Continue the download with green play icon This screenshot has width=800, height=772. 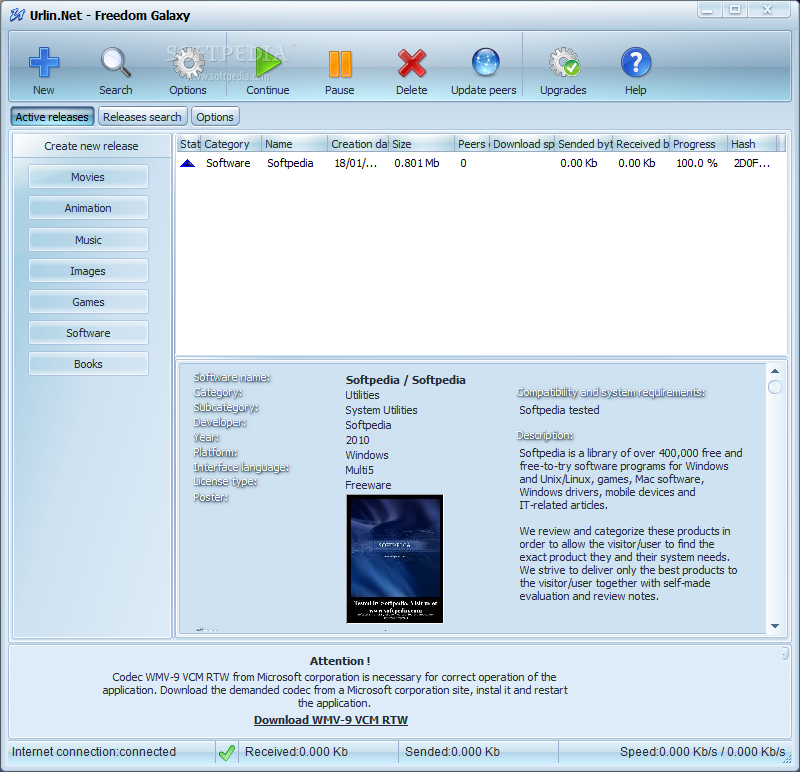[268, 62]
